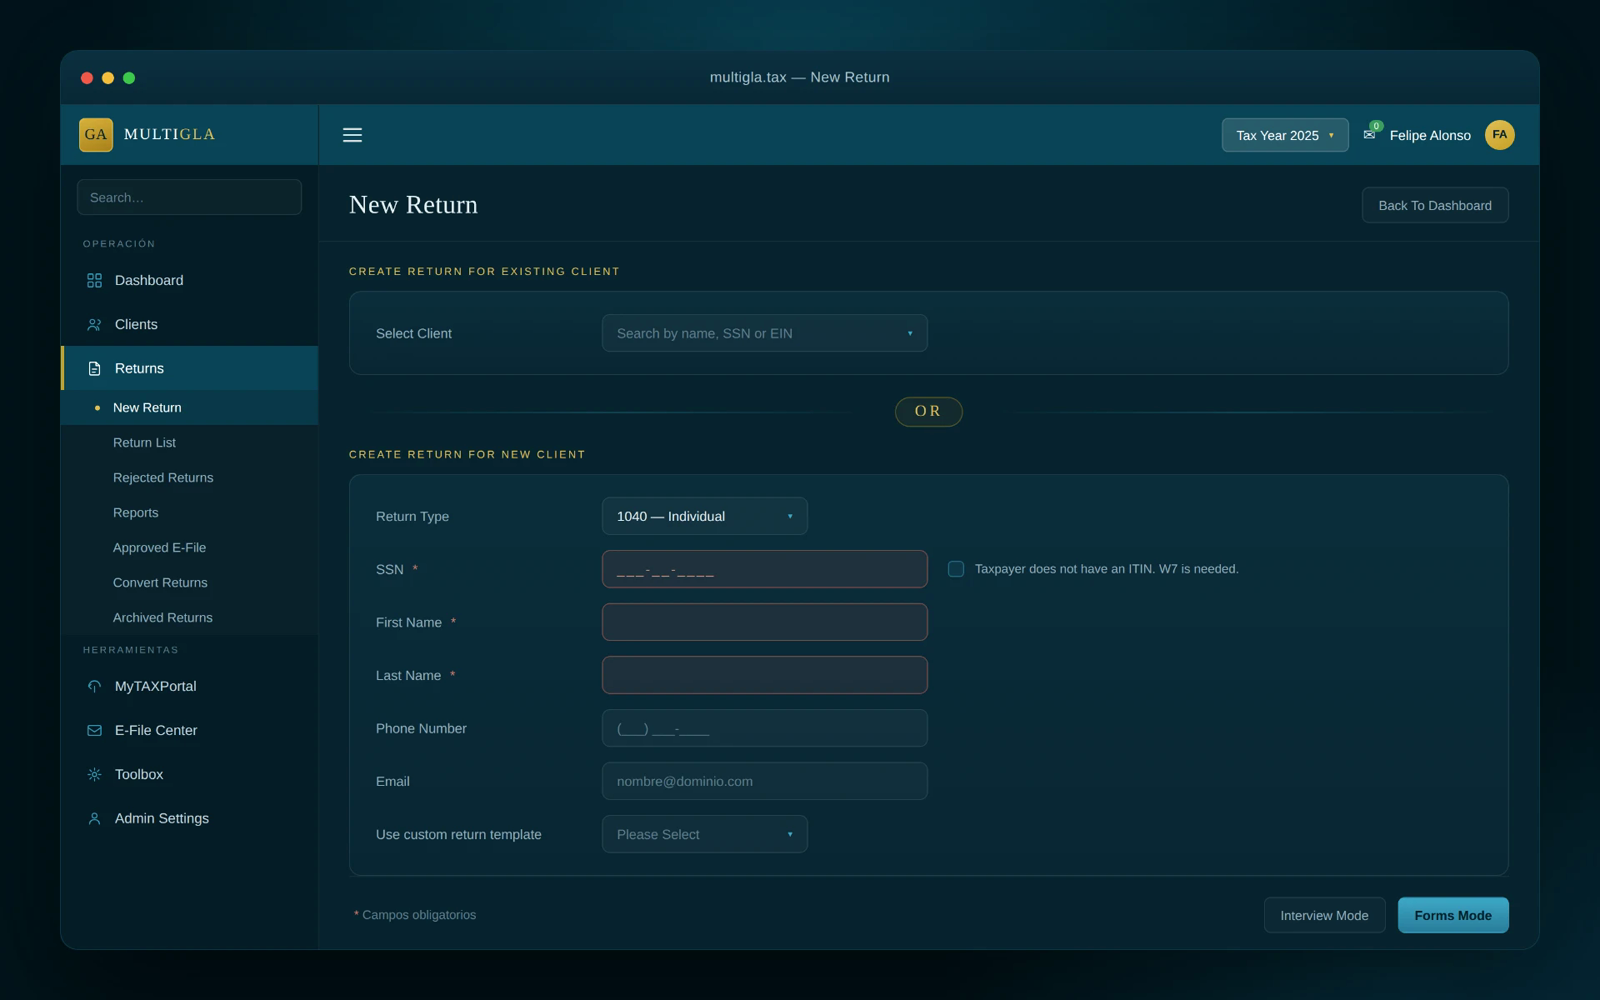Open Return List submenu item
Screen dimensions: 1600x1000
click(x=190, y=443)
